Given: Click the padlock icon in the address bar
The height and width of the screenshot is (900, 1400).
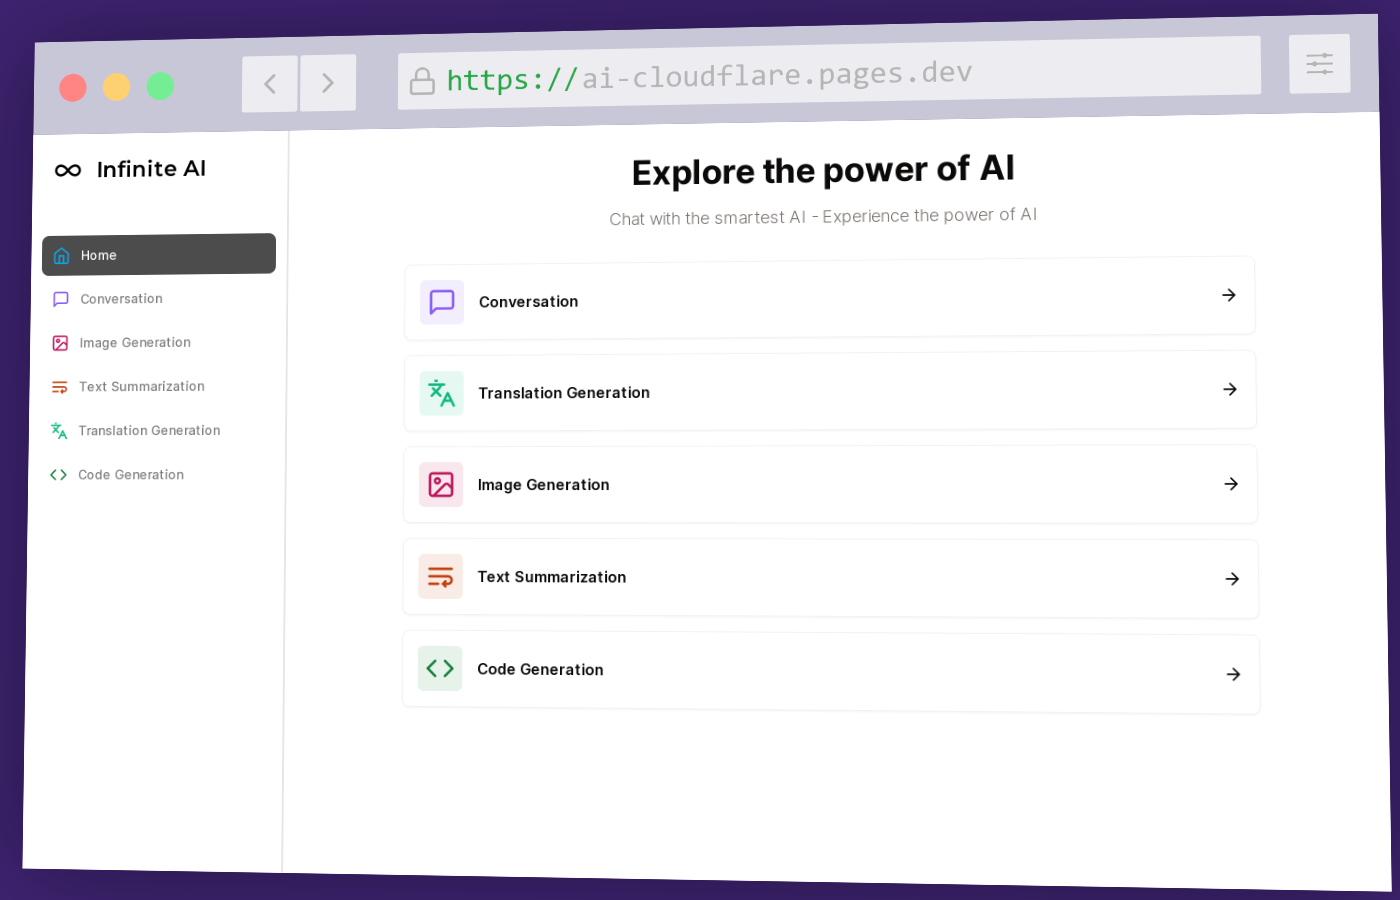Looking at the screenshot, I should pyautogui.click(x=422, y=80).
